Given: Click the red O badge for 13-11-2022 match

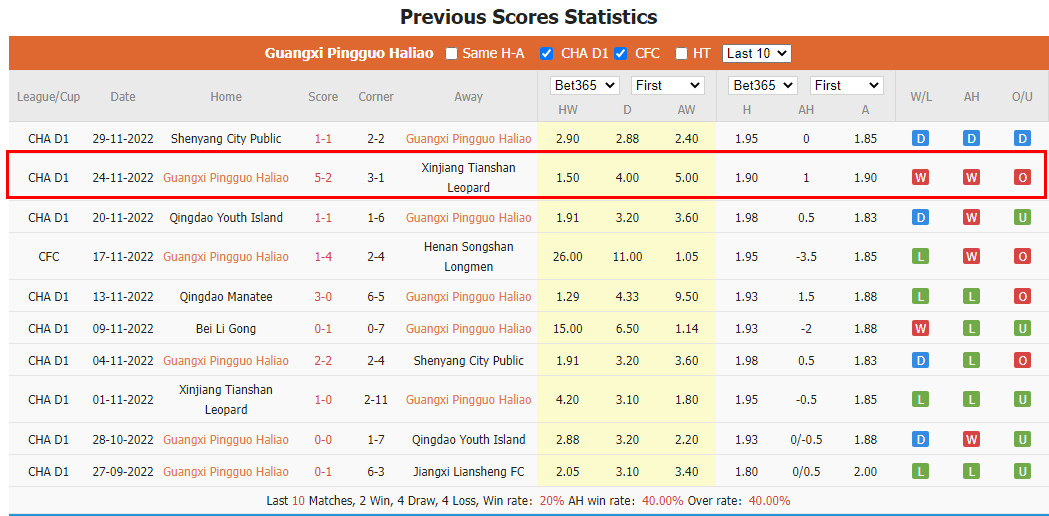Looking at the screenshot, I should pyautogui.click(x=1021, y=297).
